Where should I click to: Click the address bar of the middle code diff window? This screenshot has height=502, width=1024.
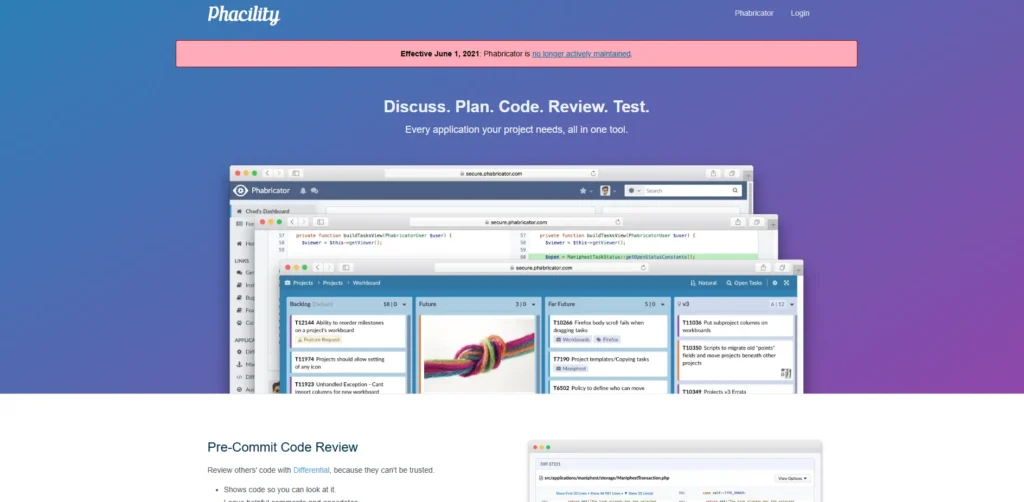coord(516,222)
